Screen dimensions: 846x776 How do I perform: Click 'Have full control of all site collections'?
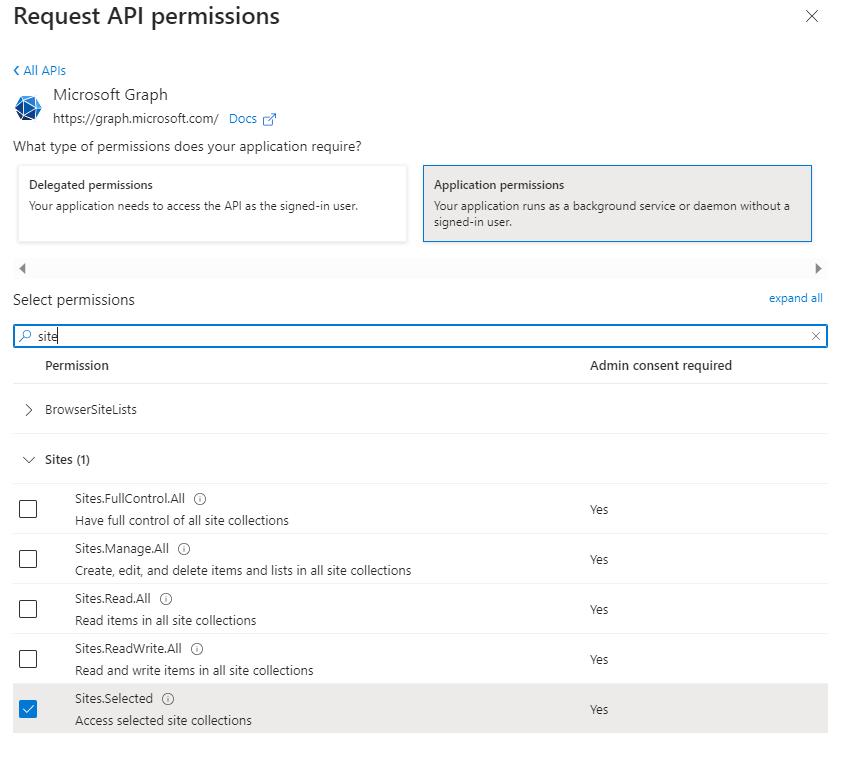point(182,521)
